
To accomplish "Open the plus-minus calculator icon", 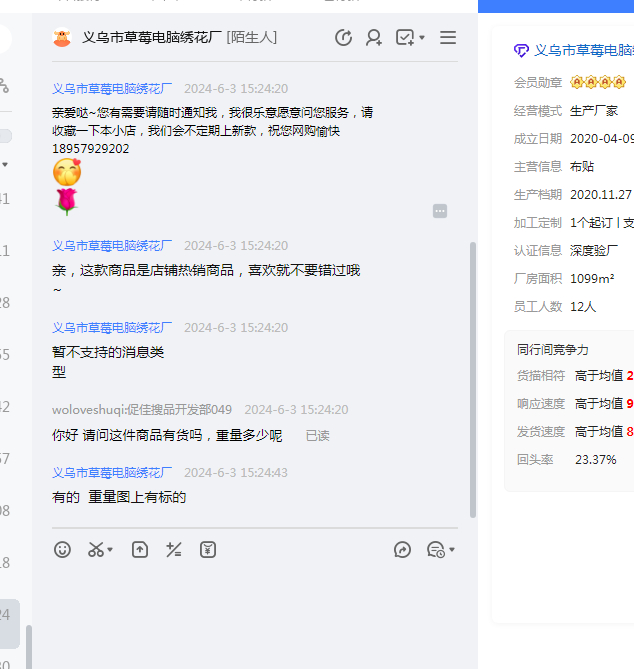I will [x=174, y=550].
